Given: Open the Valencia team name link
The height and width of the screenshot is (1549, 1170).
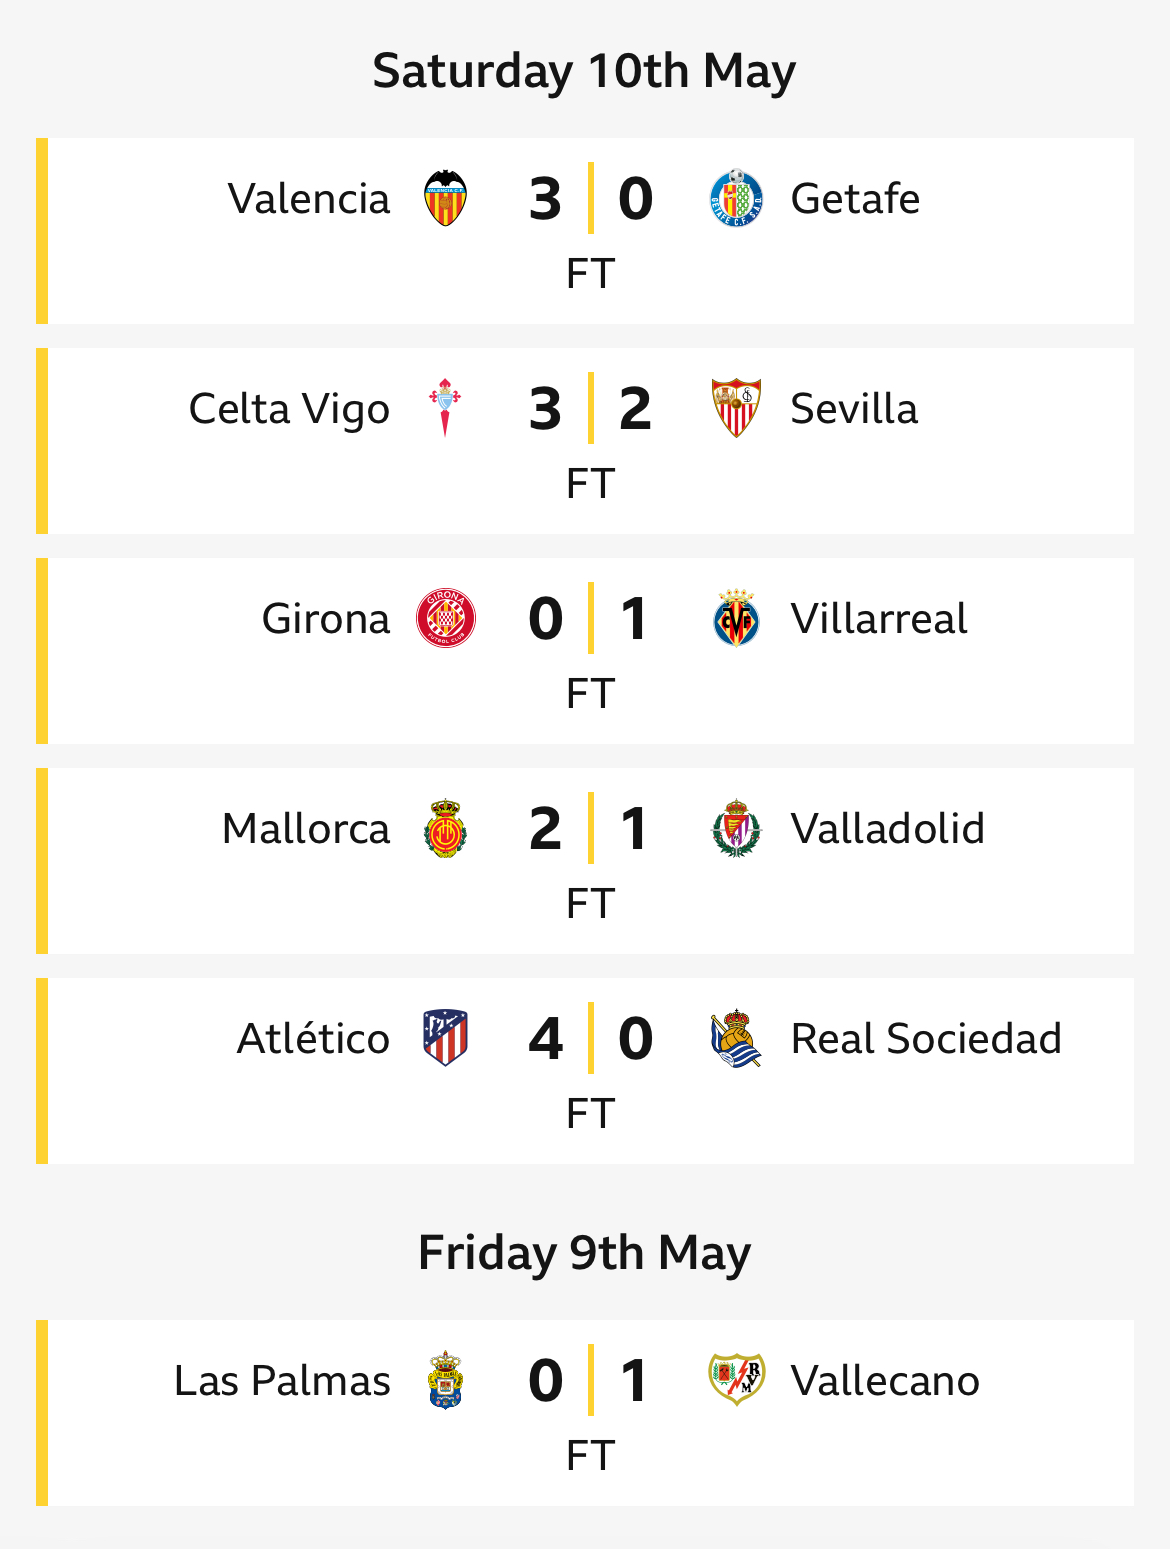Looking at the screenshot, I should [309, 198].
